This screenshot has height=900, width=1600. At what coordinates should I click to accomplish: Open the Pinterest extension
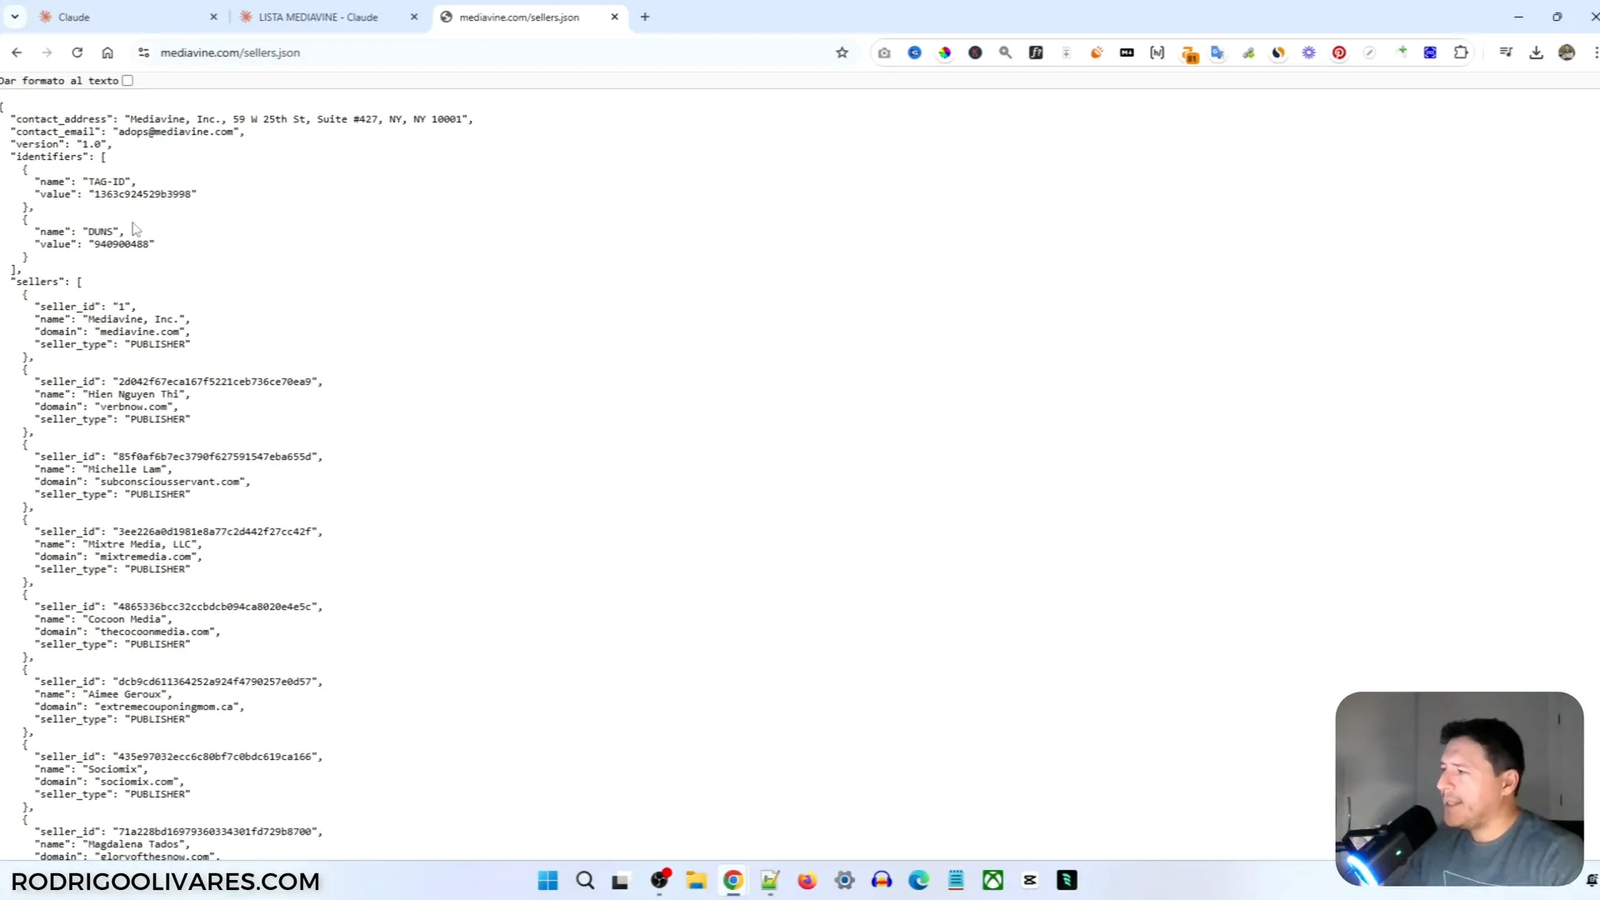(x=1339, y=53)
